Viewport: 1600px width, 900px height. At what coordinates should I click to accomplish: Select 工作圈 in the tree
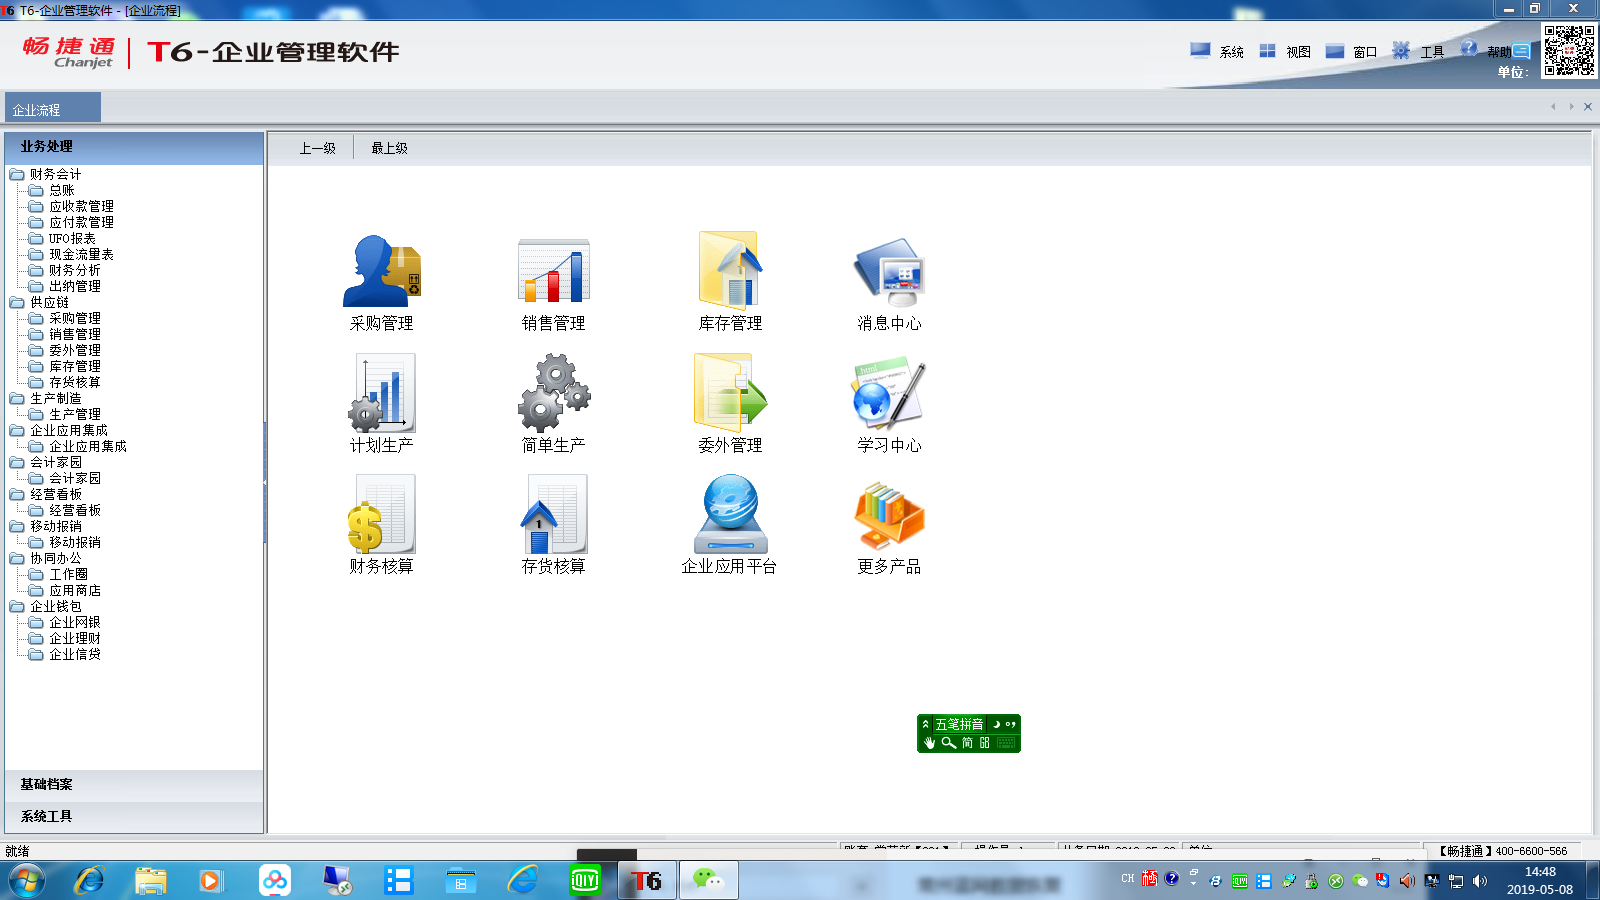click(69, 574)
